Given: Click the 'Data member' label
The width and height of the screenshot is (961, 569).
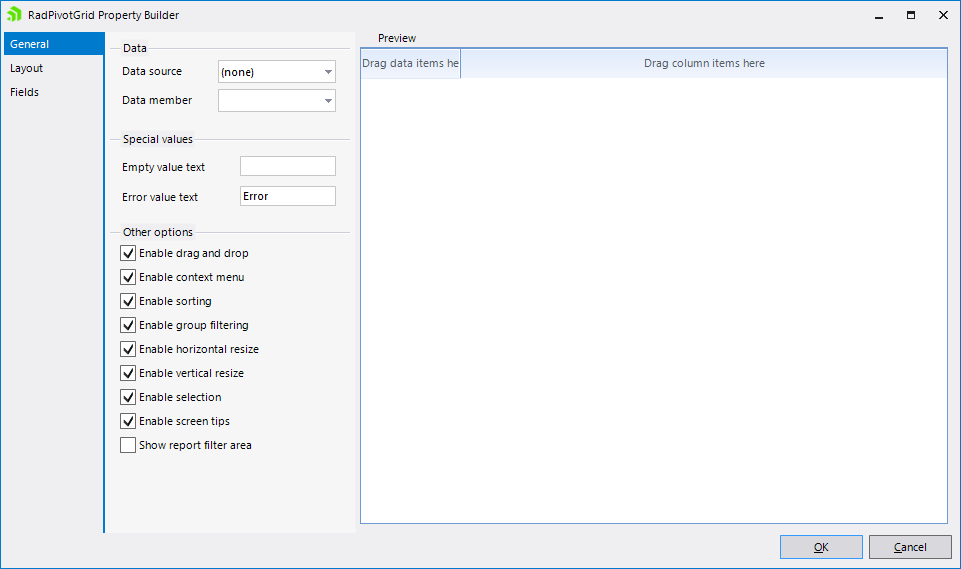Looking at the screenshot, I should (157, 100).
